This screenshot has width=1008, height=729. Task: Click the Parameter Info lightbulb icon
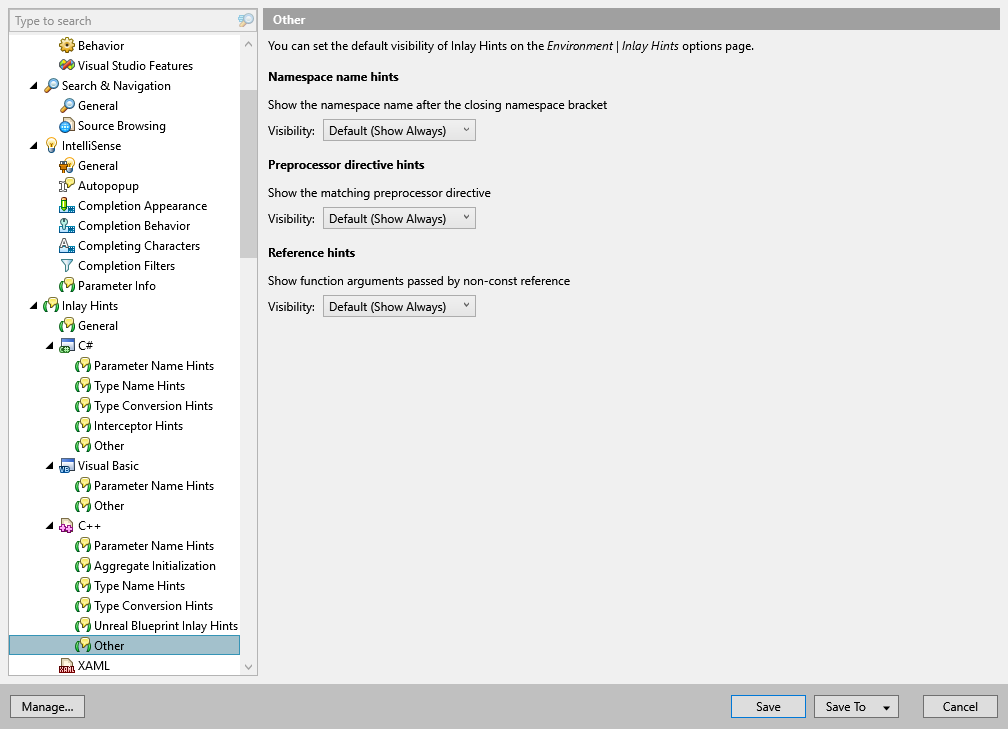click(68, 285)
